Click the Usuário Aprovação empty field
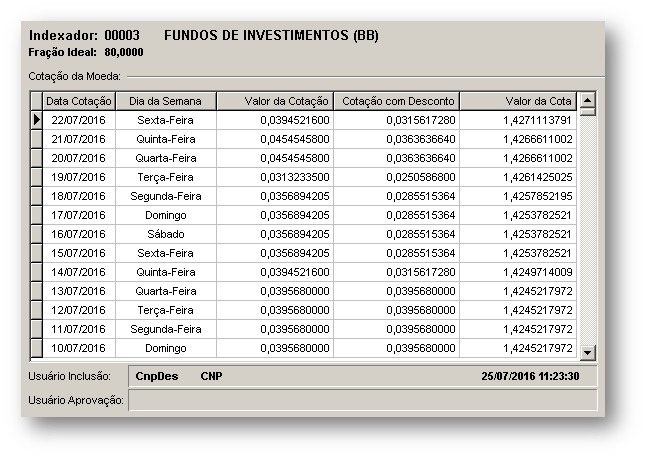The width and height of the screenshot is (647, 459). 363,400
